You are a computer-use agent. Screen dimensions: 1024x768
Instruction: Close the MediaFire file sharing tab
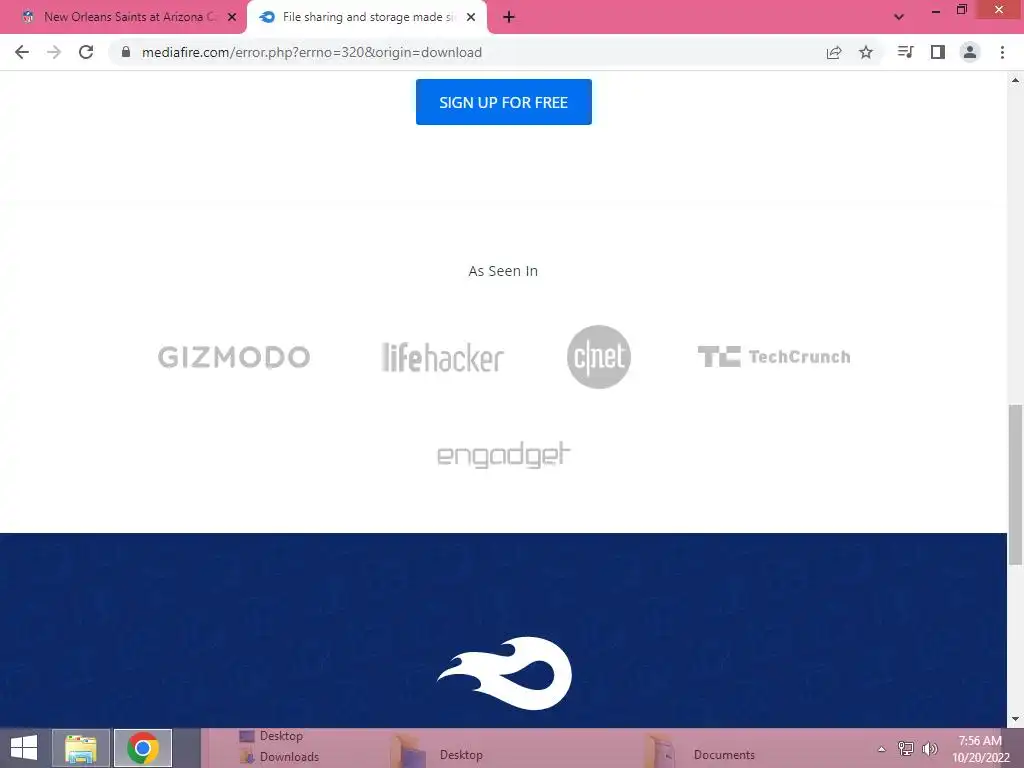[471, 17]
